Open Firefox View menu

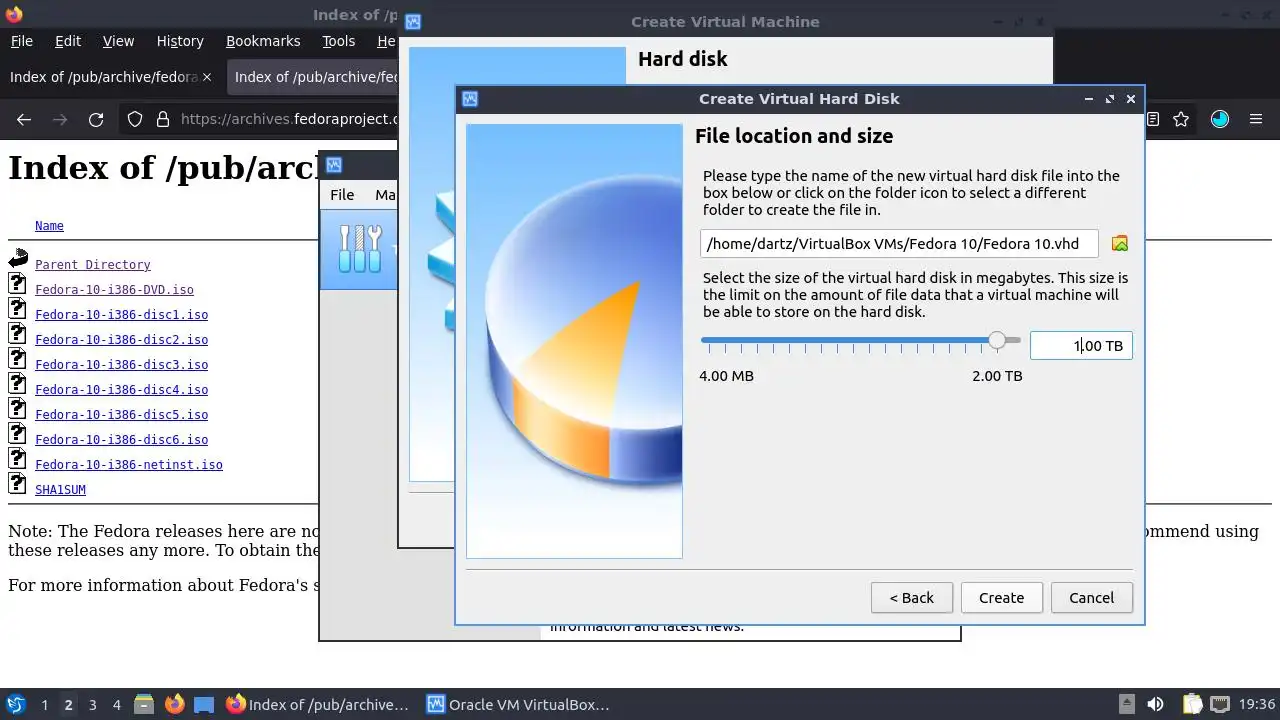(118, 41)
